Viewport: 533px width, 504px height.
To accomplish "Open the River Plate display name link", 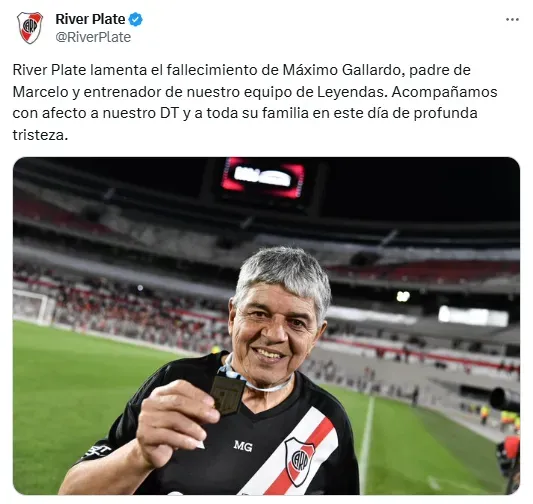I will pyautogui.click(x=90, y=19).
